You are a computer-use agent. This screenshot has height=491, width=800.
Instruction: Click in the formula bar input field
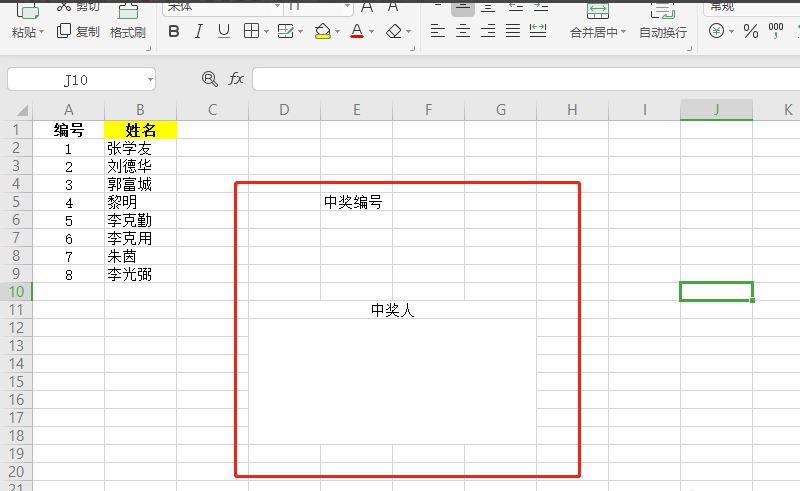520,78
